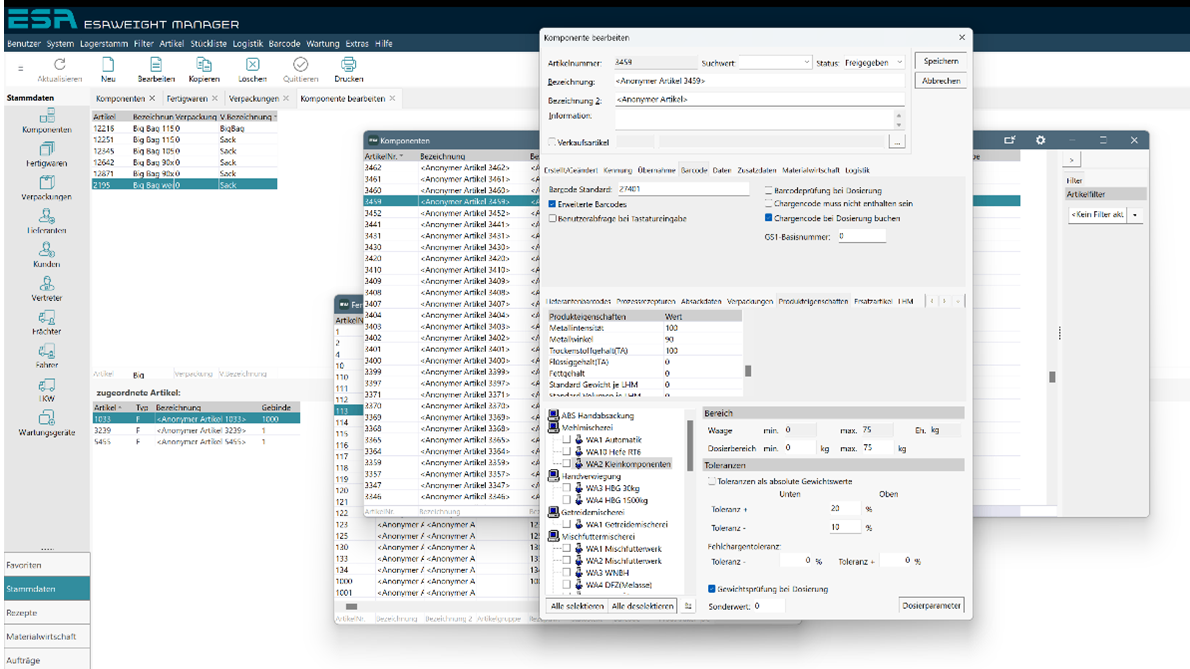
Task: Switch to the Materialwirtschaft tab in dialog
Action: pyautogui.click(x=811, y=171)
